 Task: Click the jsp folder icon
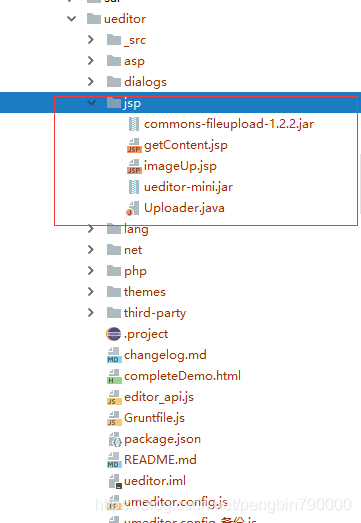pos(114,103)
